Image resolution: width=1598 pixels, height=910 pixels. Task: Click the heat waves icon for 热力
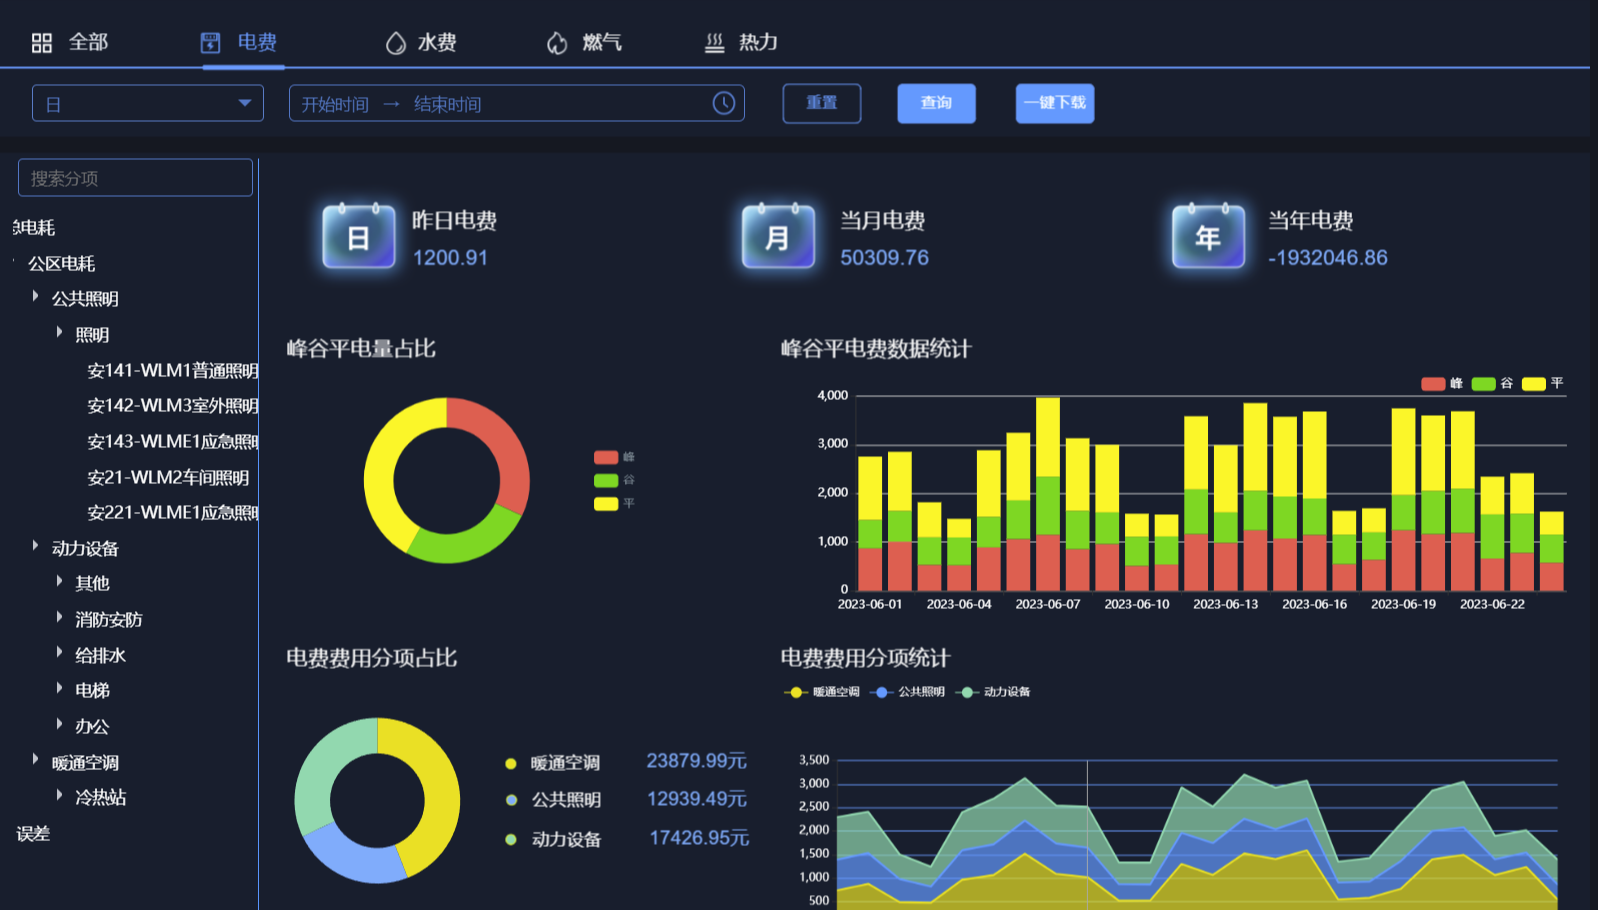pyautogui.click(x=714, y=43)
